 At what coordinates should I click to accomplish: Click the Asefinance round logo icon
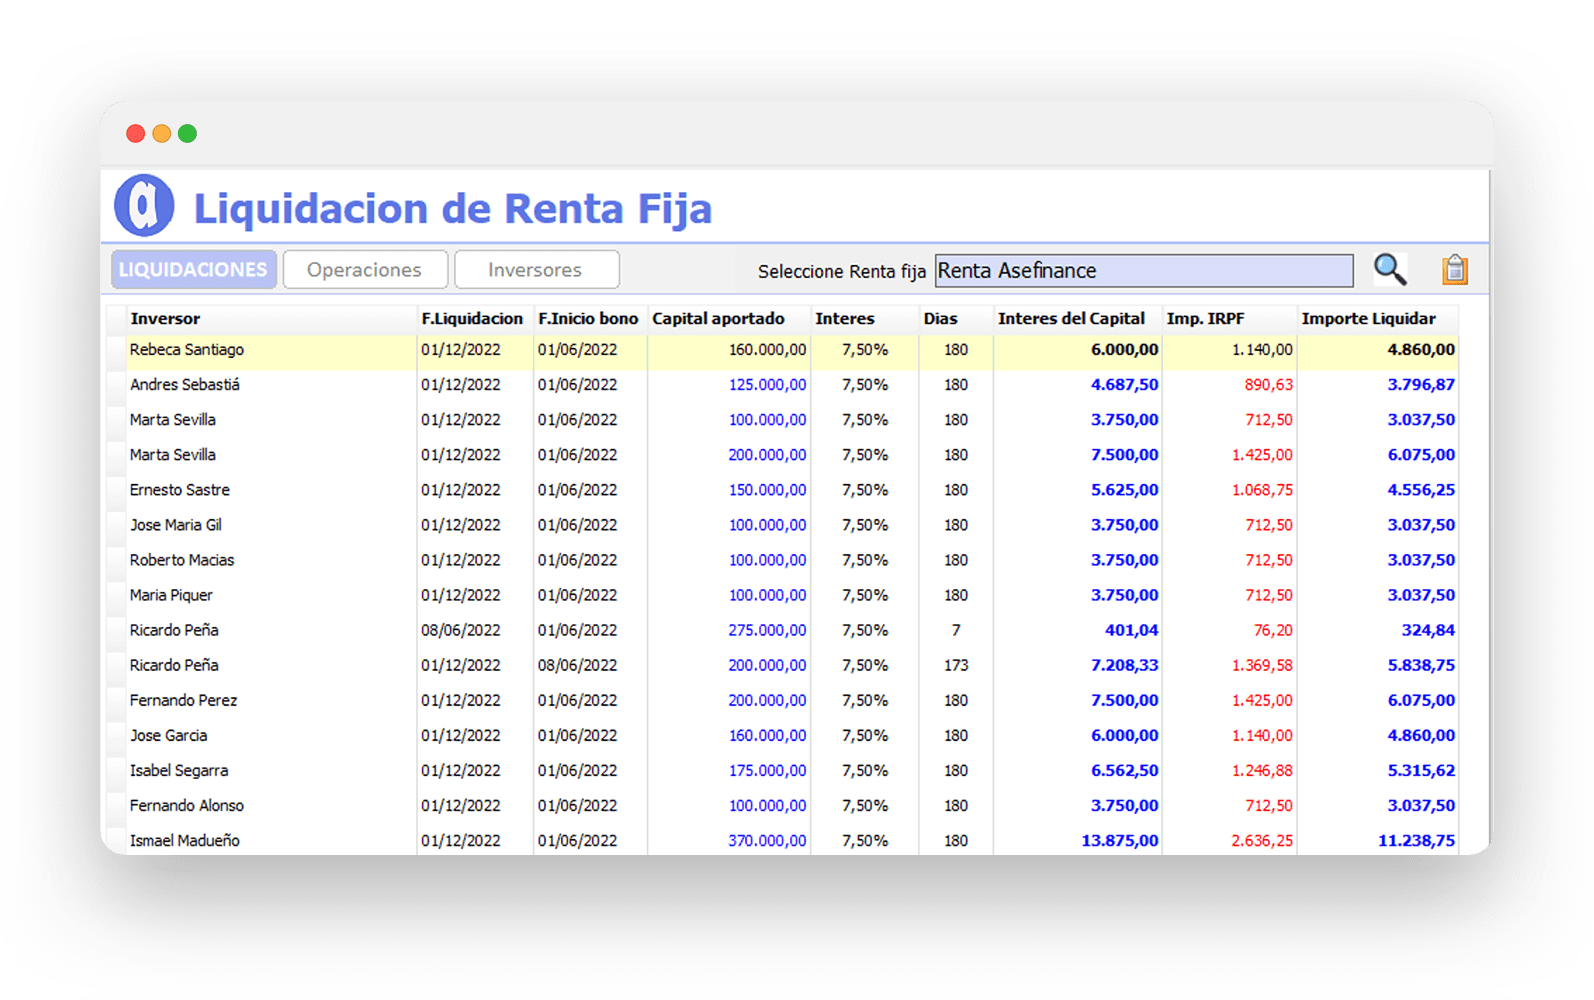coord(144,206)
